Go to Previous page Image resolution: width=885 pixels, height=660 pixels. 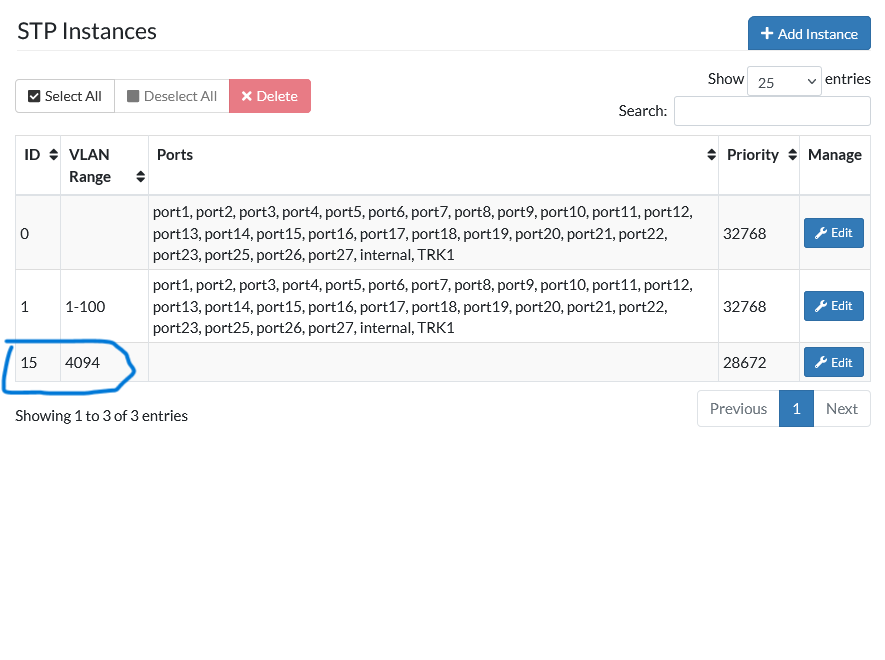738,408
